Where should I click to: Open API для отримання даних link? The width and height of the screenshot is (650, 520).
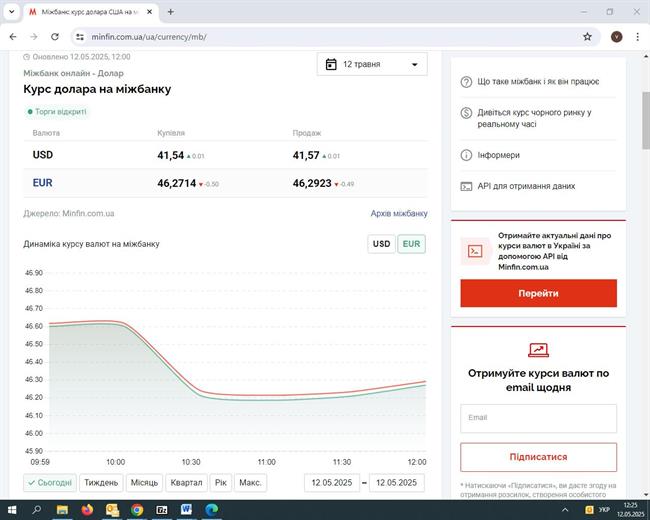click(x=526, y=186)
